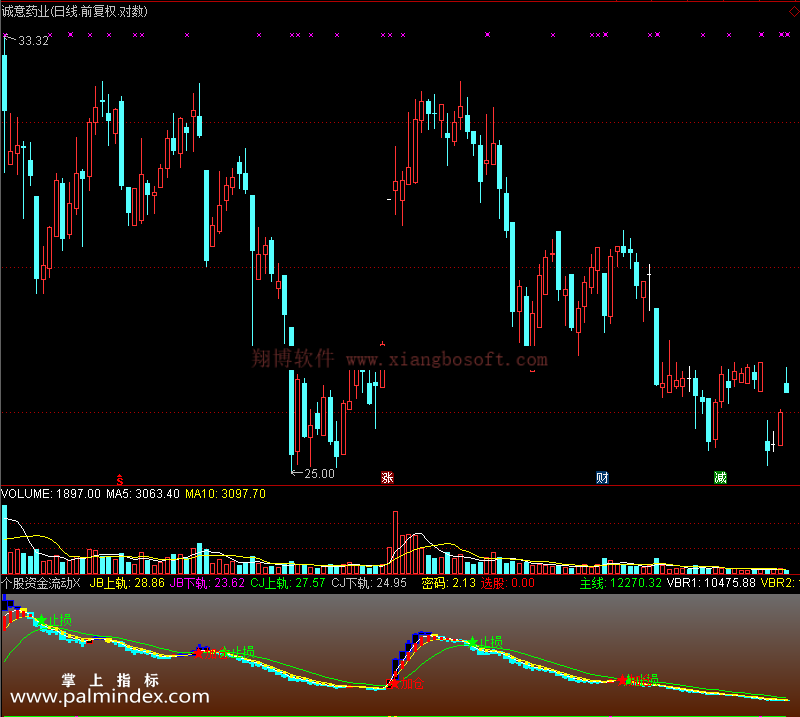Image resolution: width=800 pixels, height=717 pixels.
Task: Select the VOLUME: 1897.00 readout
Action: click(x=51, y=493)
